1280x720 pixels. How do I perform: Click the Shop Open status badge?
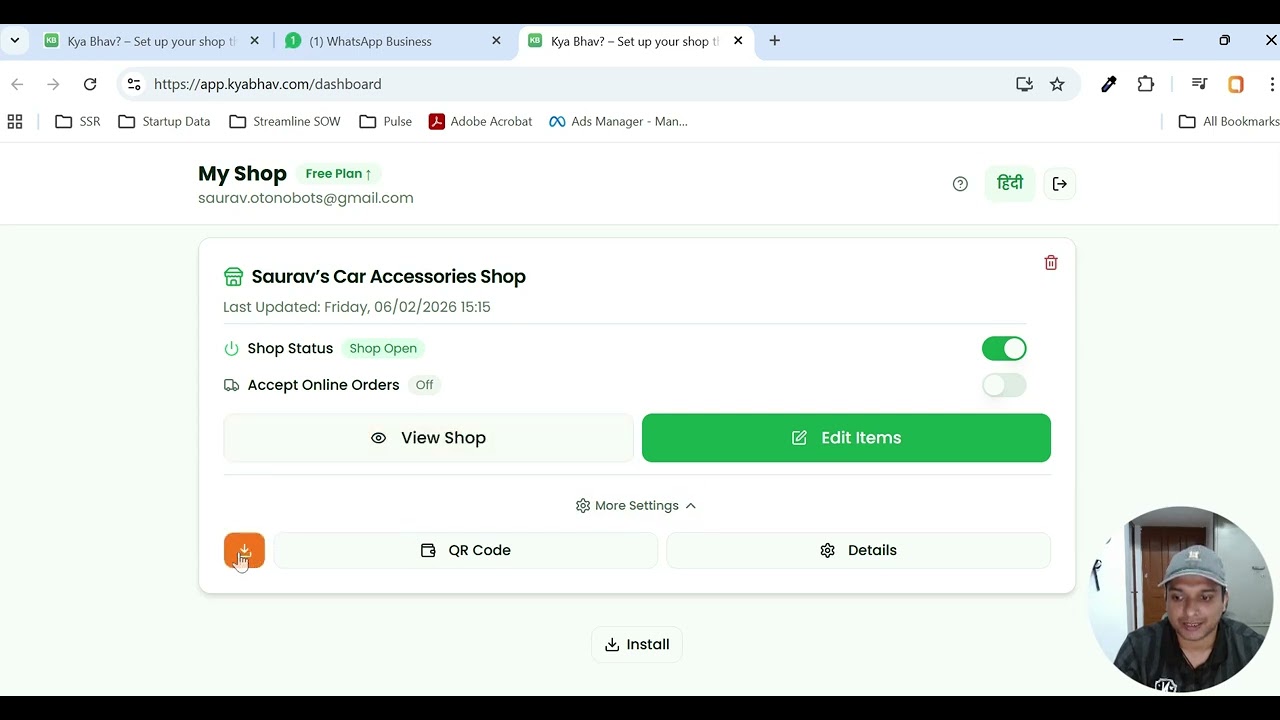click(x=383, y=348)
